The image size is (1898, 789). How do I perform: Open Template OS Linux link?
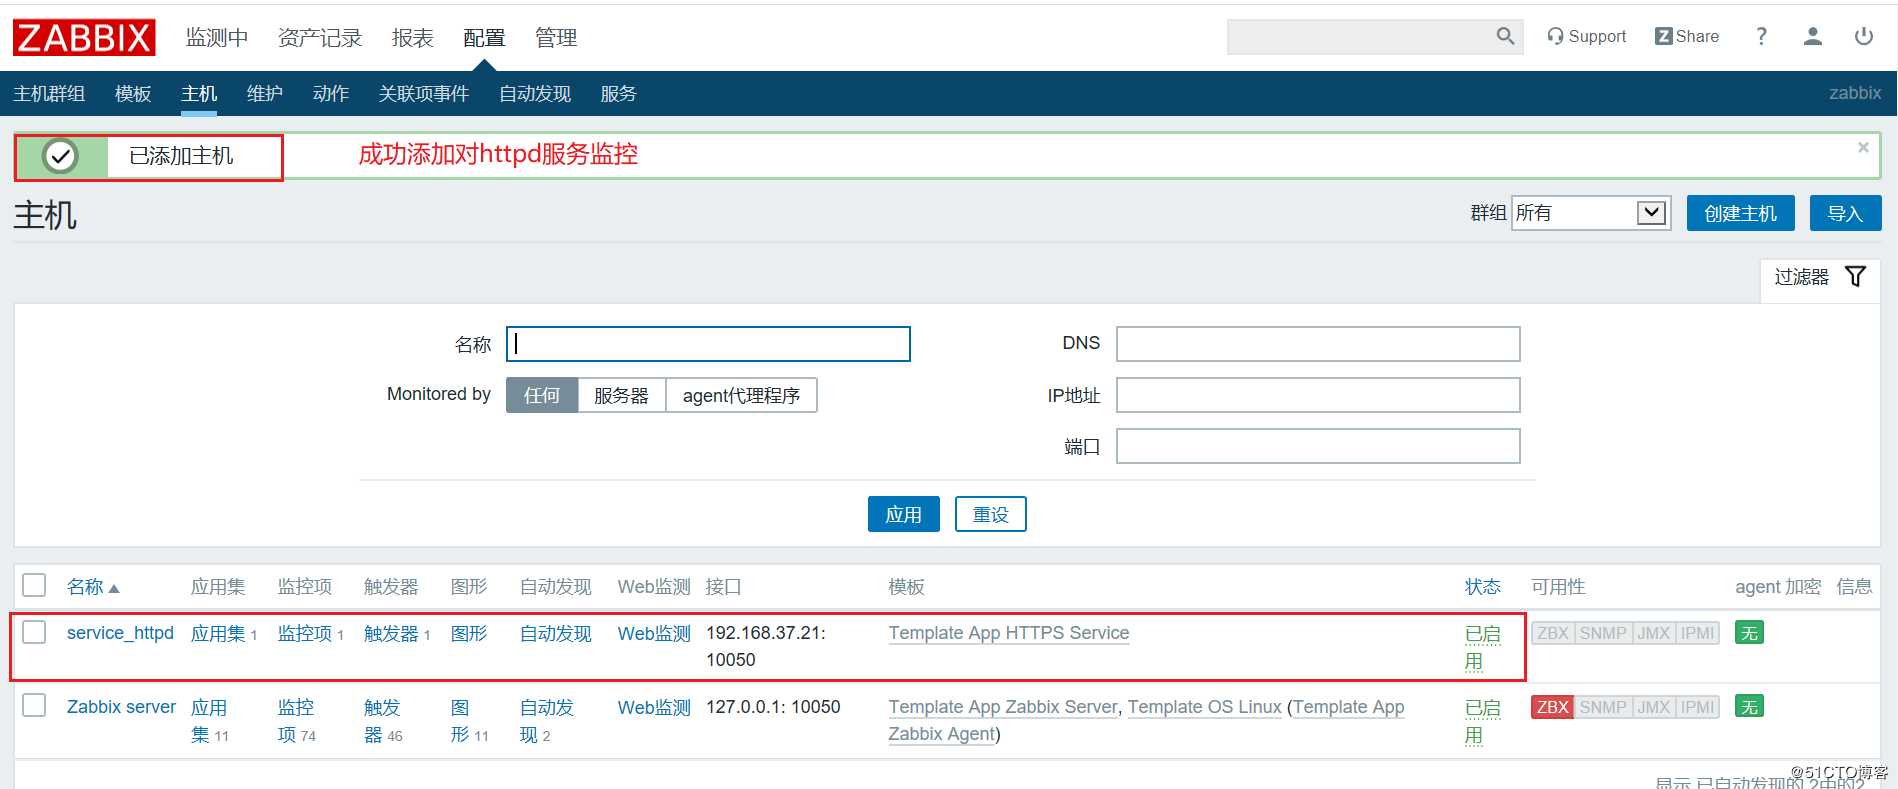[x=1205, y=707]
